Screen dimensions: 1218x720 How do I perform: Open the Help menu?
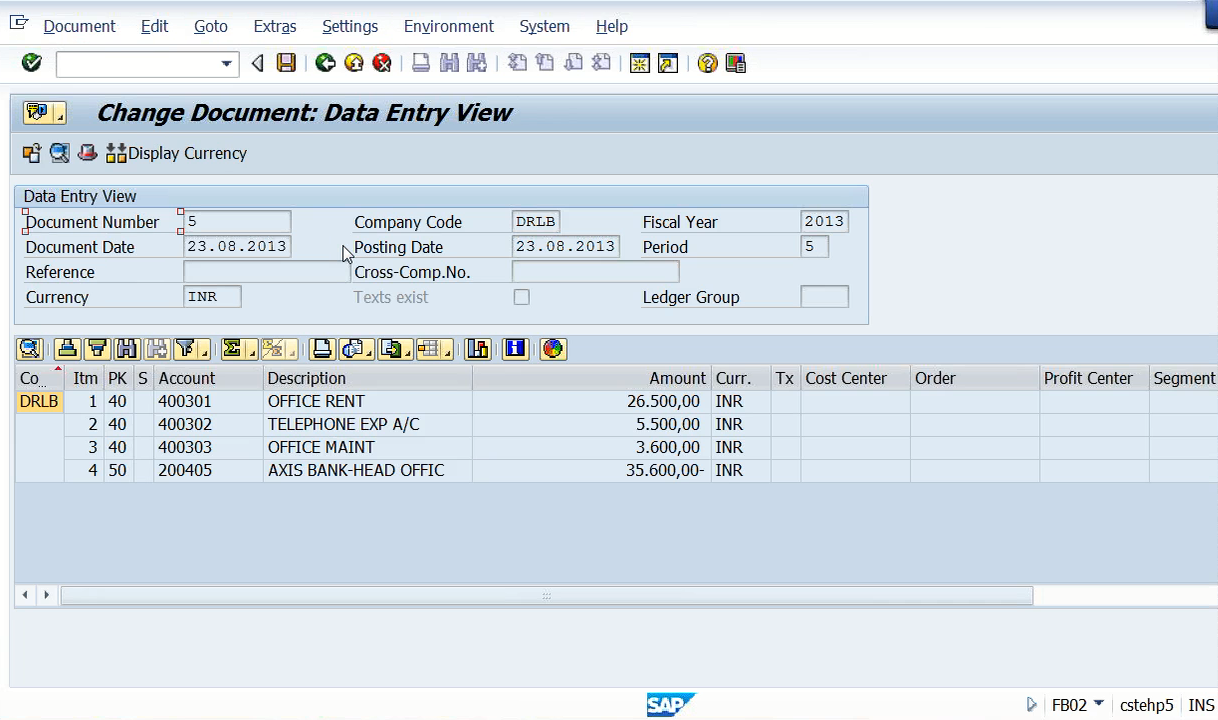pos(612,26)
